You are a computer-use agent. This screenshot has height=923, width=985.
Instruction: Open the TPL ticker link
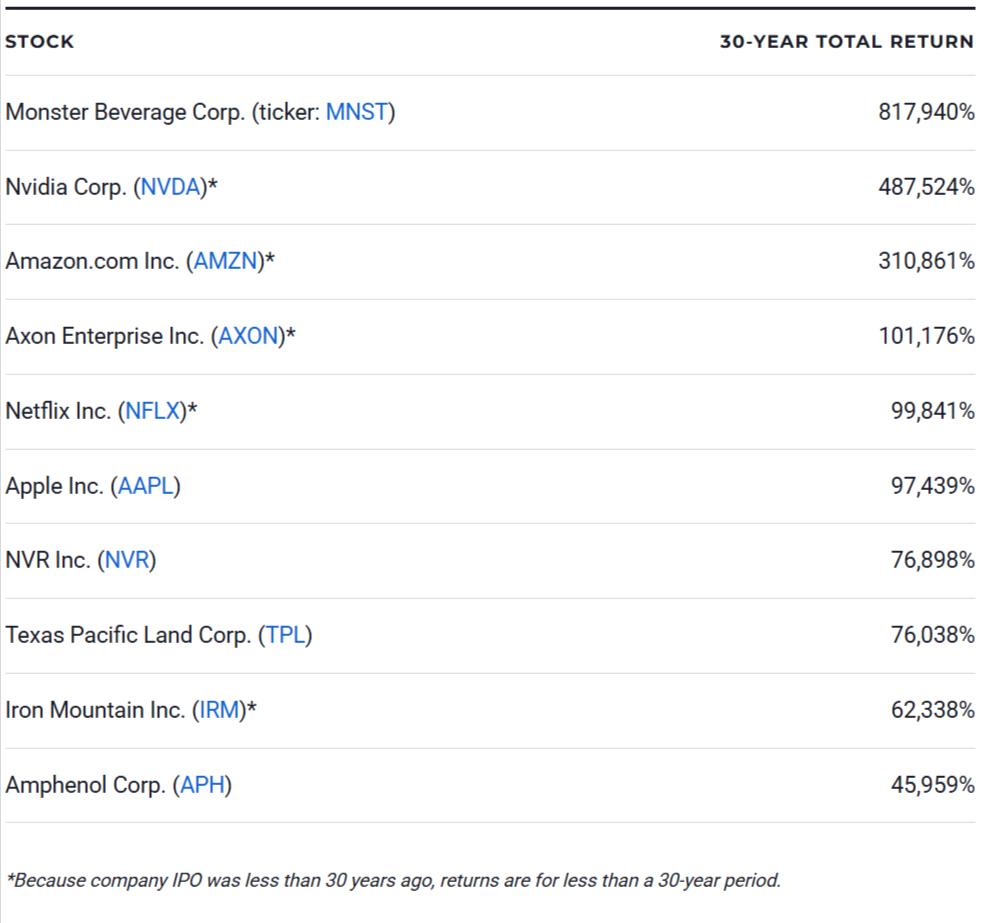[287, 635]
